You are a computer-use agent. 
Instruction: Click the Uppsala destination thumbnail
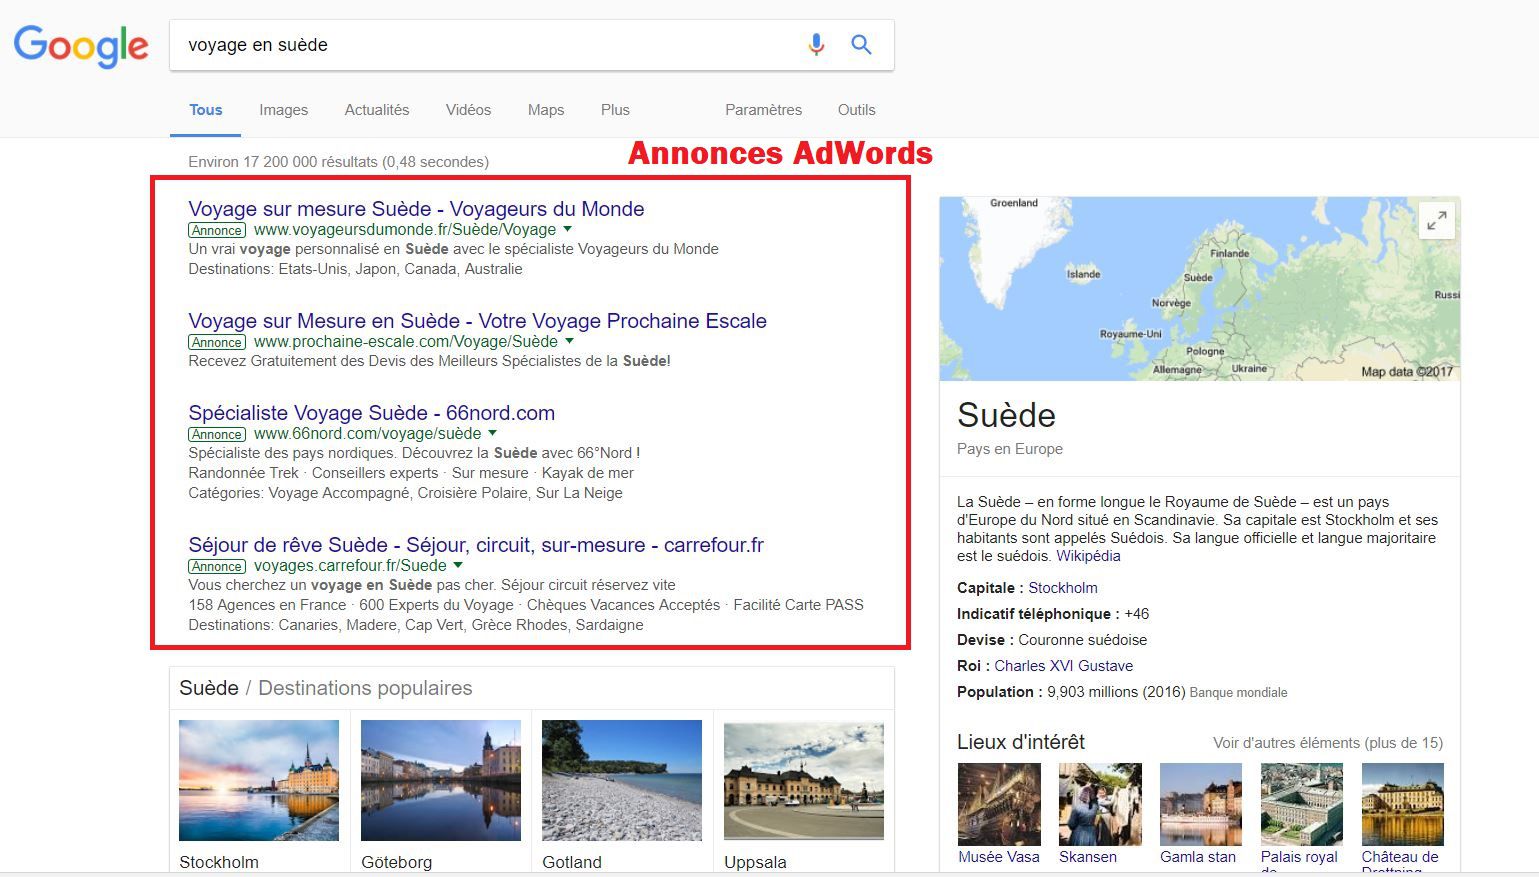tap(804, 781)
